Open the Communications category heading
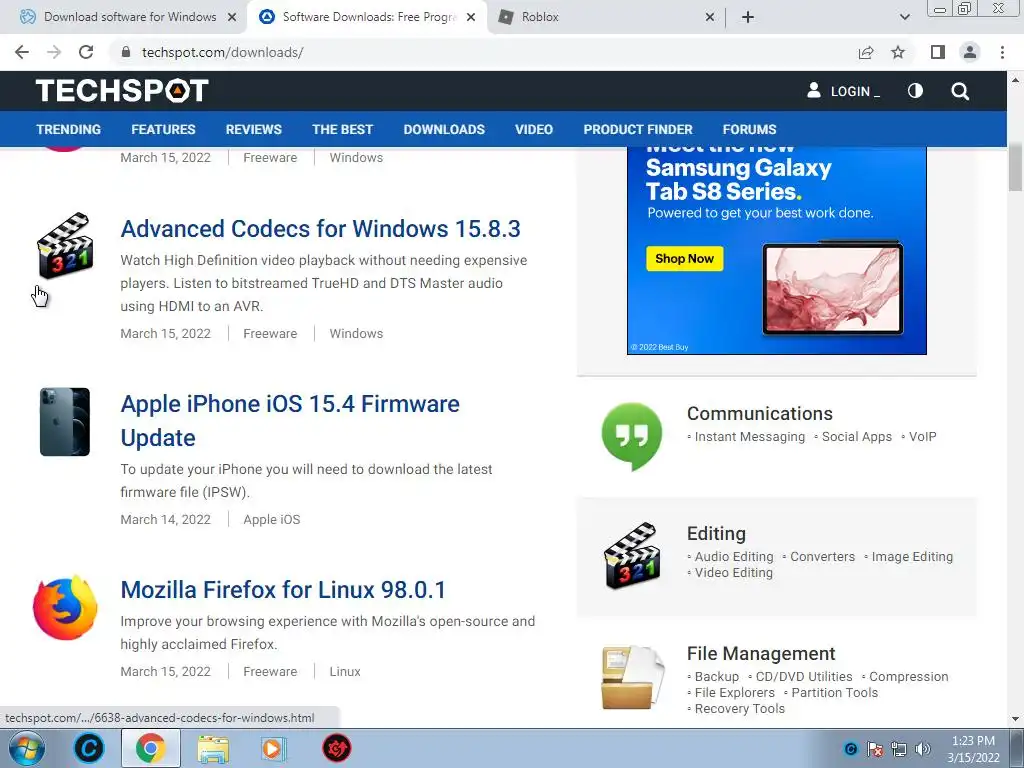This screenshot has width=1024, height=768. click(x=760, y=413)
